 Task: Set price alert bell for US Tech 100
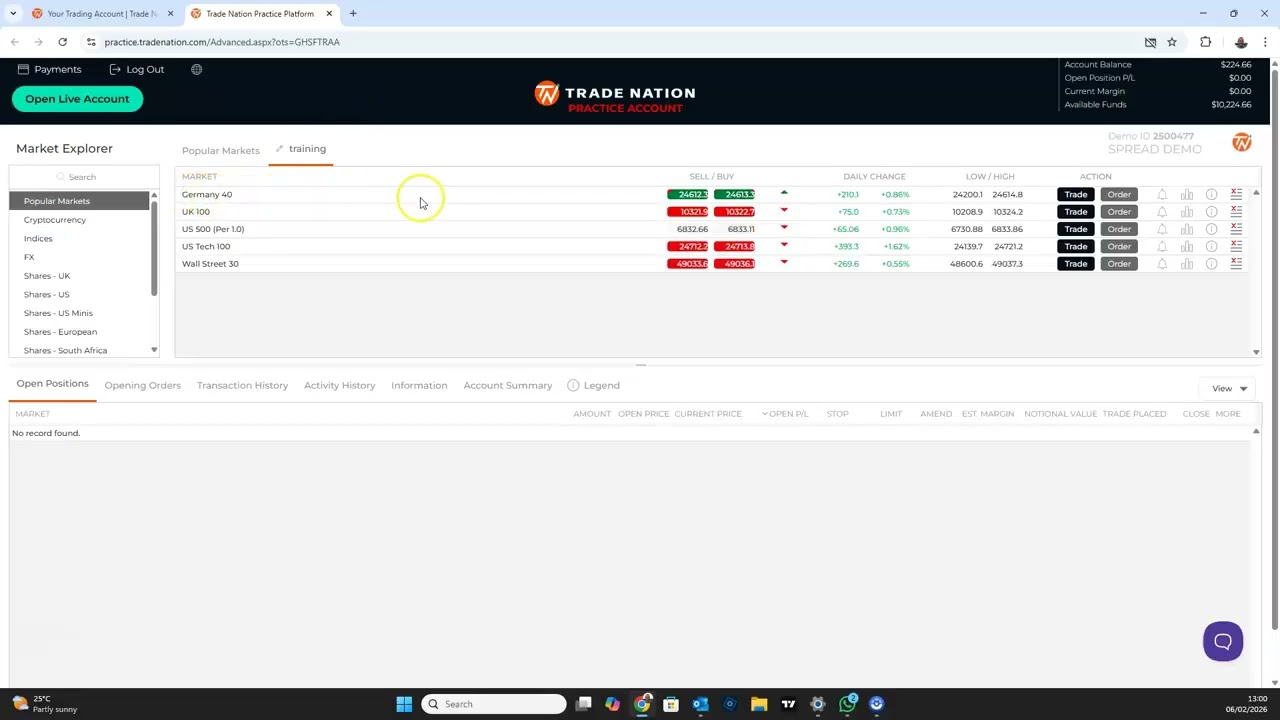[x=1162, y=246]
